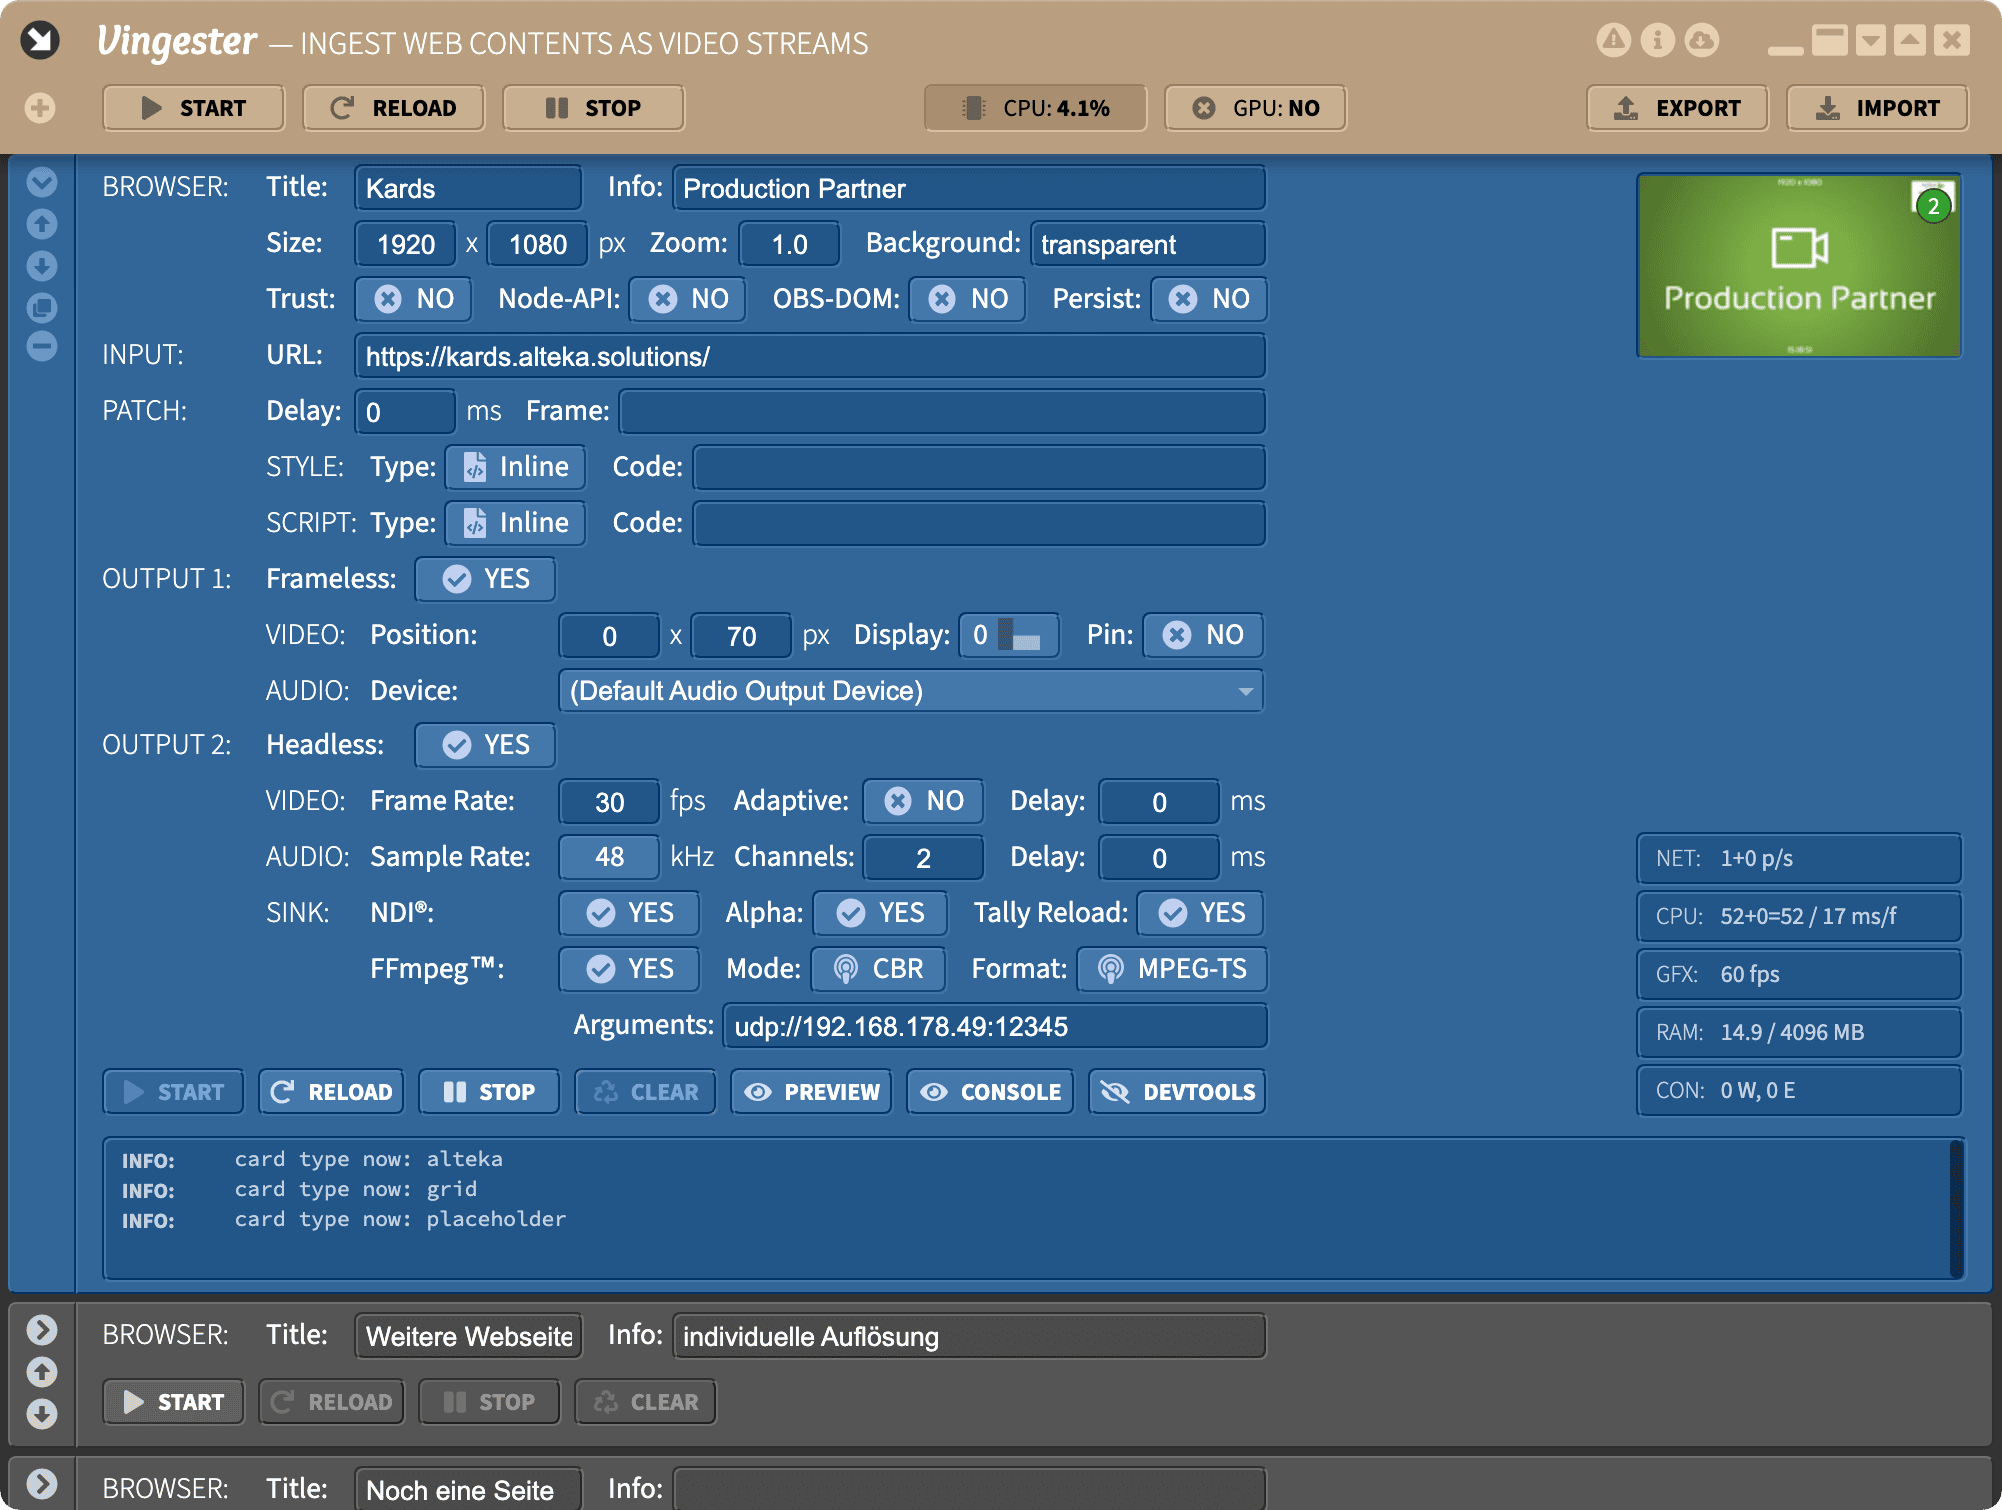Click the add browser plus icon
Screen dimensions: 2002x1510
click(x=40, y=108)
